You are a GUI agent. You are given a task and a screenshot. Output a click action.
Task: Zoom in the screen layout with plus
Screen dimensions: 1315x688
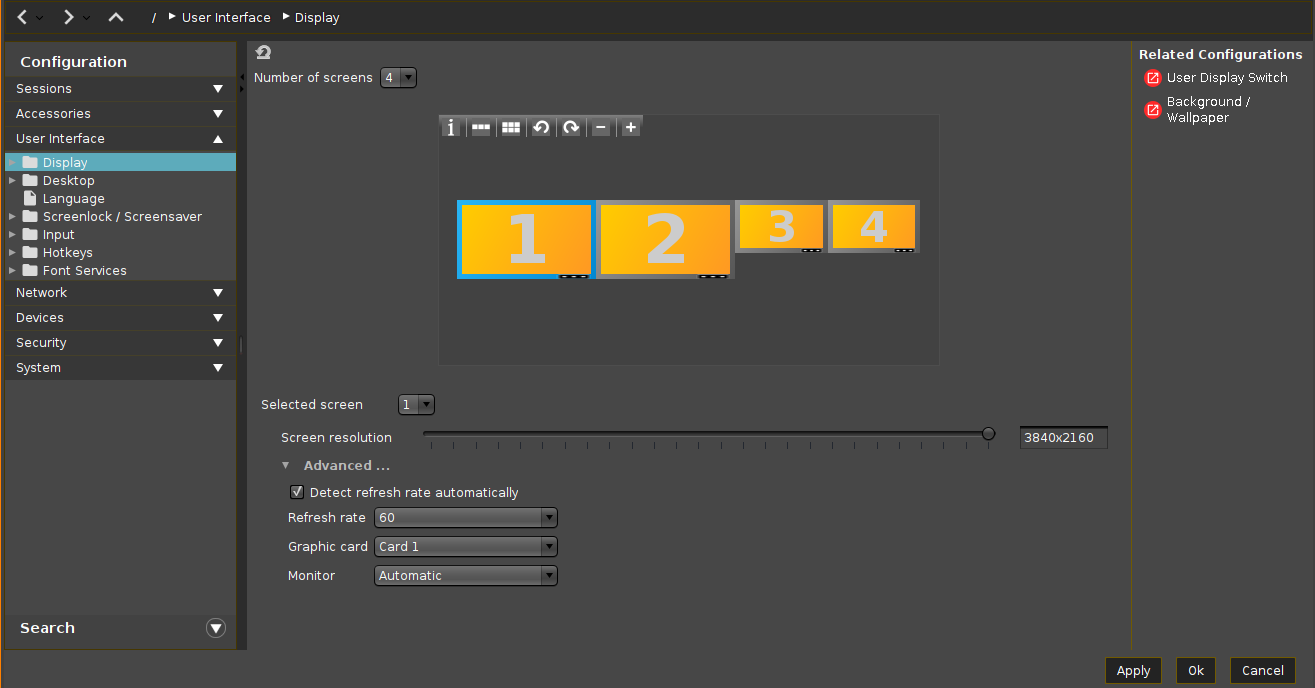(630, 128)
